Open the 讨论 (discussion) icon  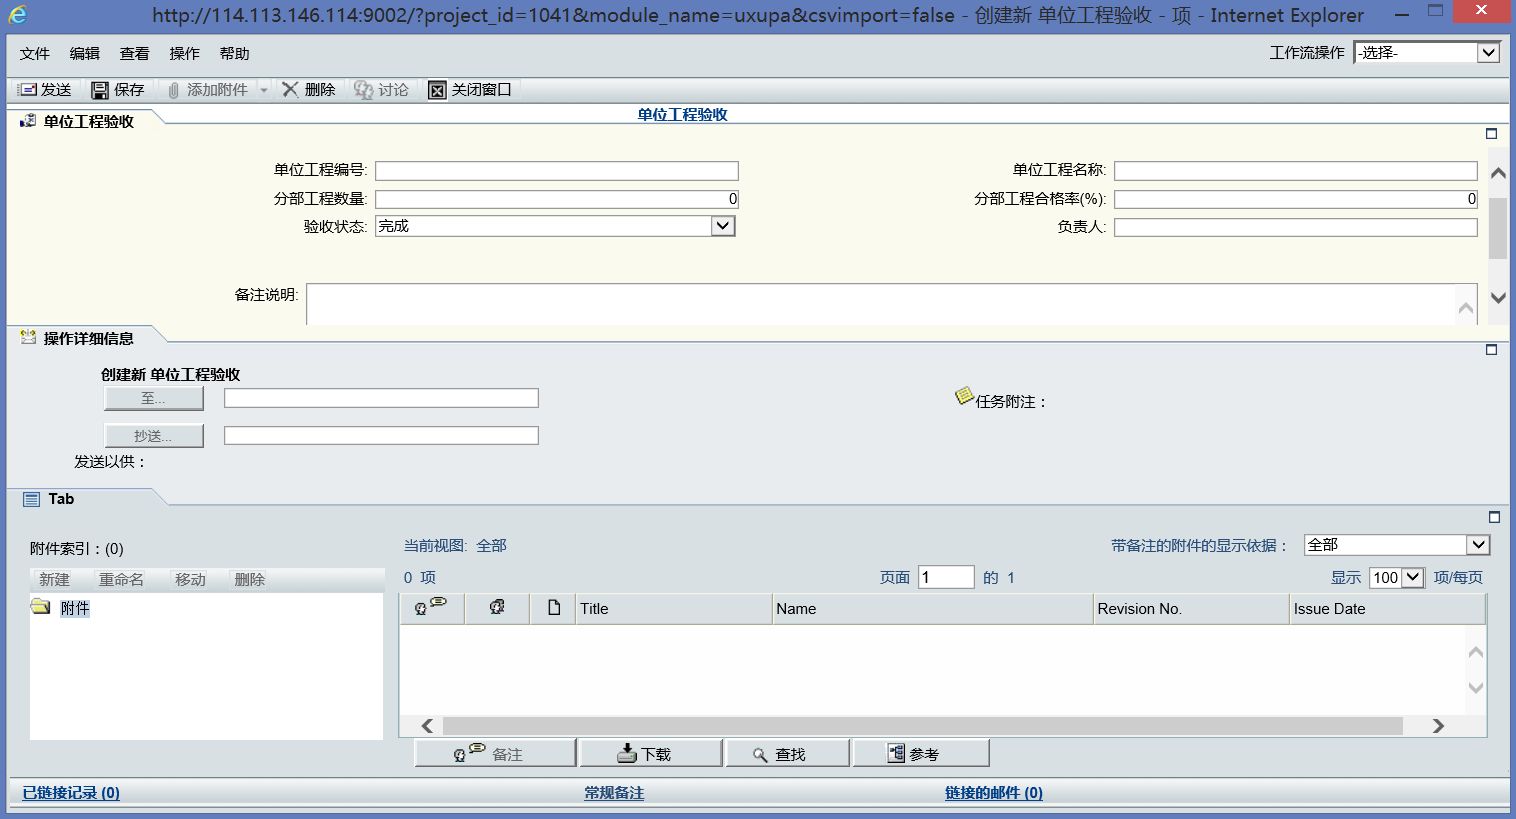364,89
